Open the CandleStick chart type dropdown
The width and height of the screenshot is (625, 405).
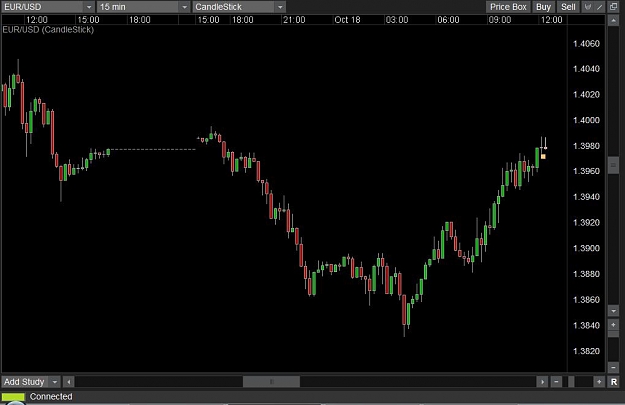(x=239, y=7)
